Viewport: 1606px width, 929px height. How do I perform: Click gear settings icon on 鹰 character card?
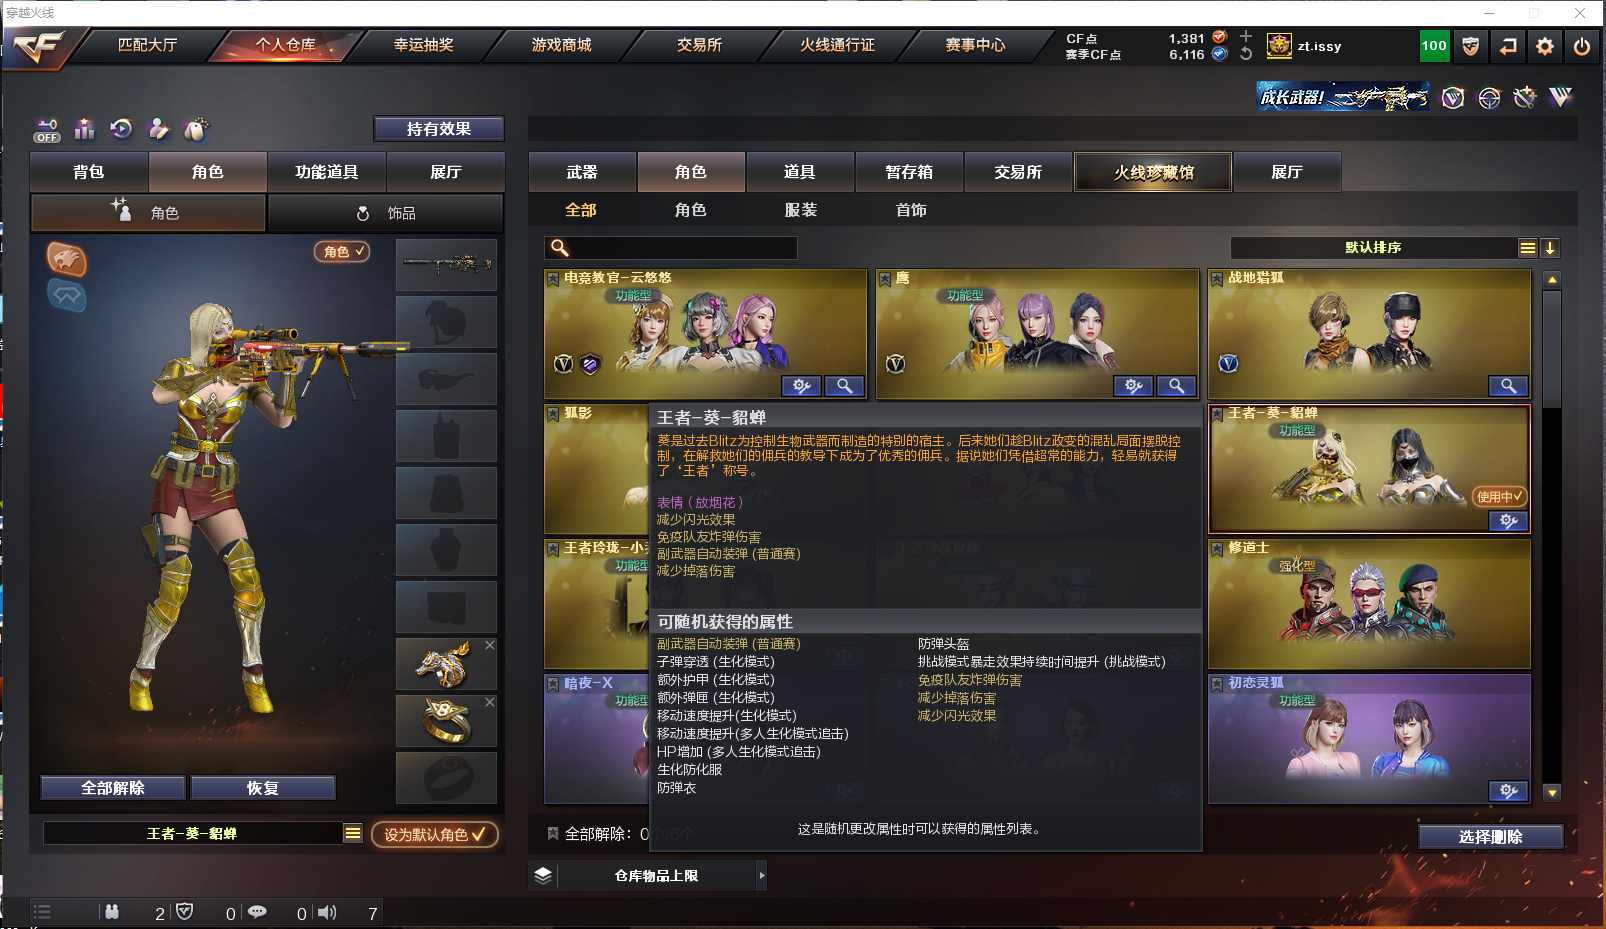coord(1133,386)
